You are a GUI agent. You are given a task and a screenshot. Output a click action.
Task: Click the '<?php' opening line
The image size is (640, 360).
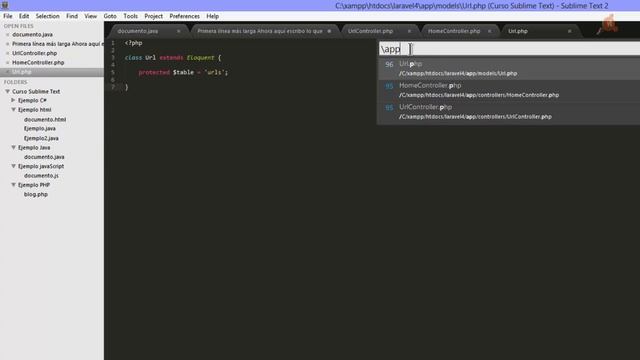pos(133,43)
